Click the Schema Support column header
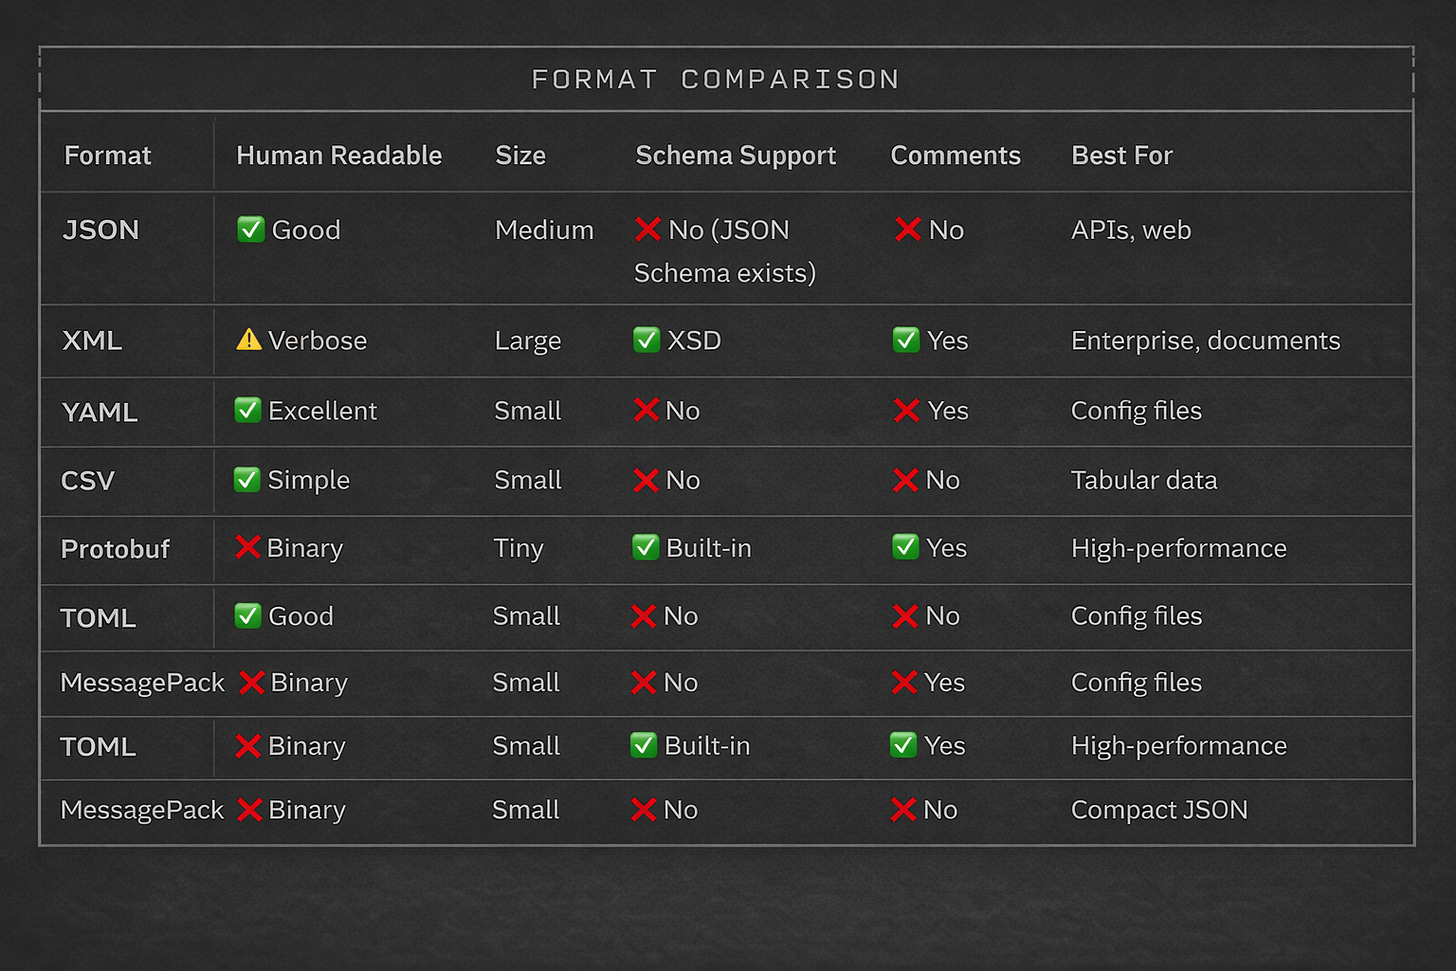Image resolution: width=1456 pixels, height=971 pixels. click(x=735, y=155)
